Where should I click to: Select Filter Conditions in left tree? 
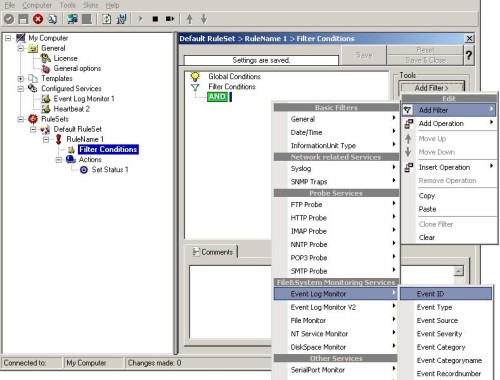108,149
